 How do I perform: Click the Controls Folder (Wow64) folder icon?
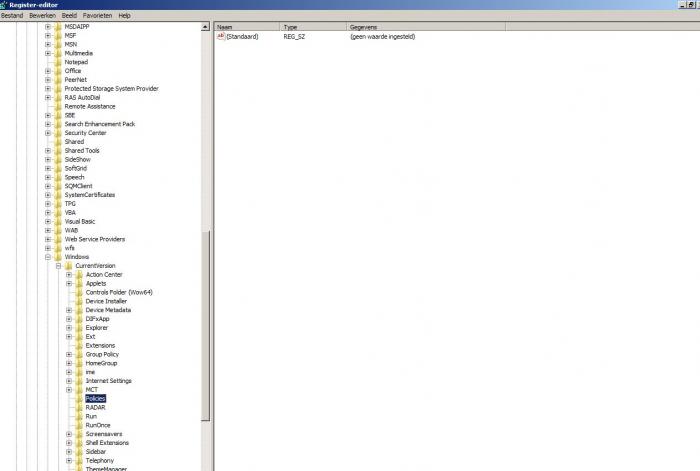[x=79, y=292]
